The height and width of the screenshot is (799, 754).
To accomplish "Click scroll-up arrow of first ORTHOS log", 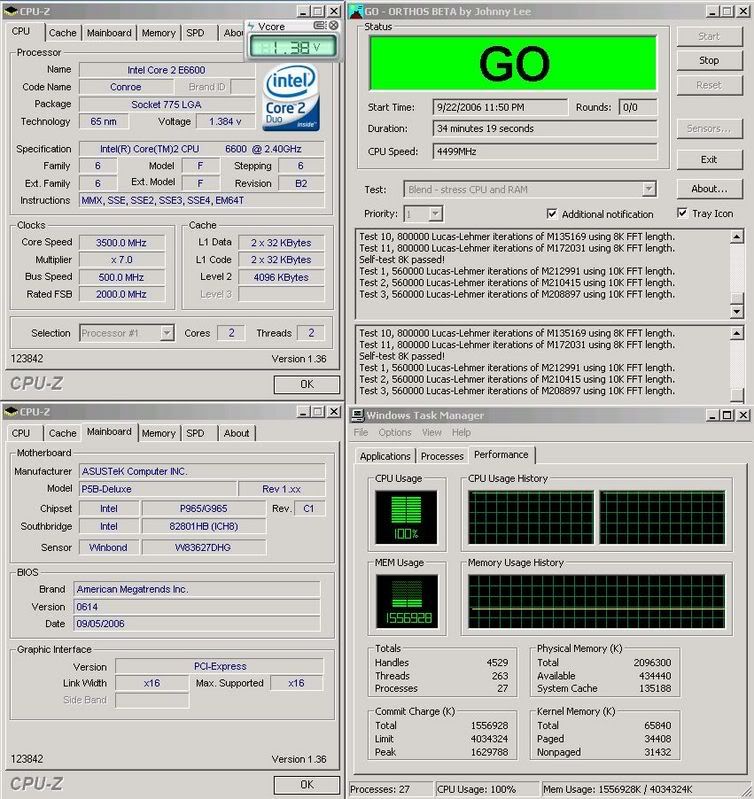I will tap(736, 236).
